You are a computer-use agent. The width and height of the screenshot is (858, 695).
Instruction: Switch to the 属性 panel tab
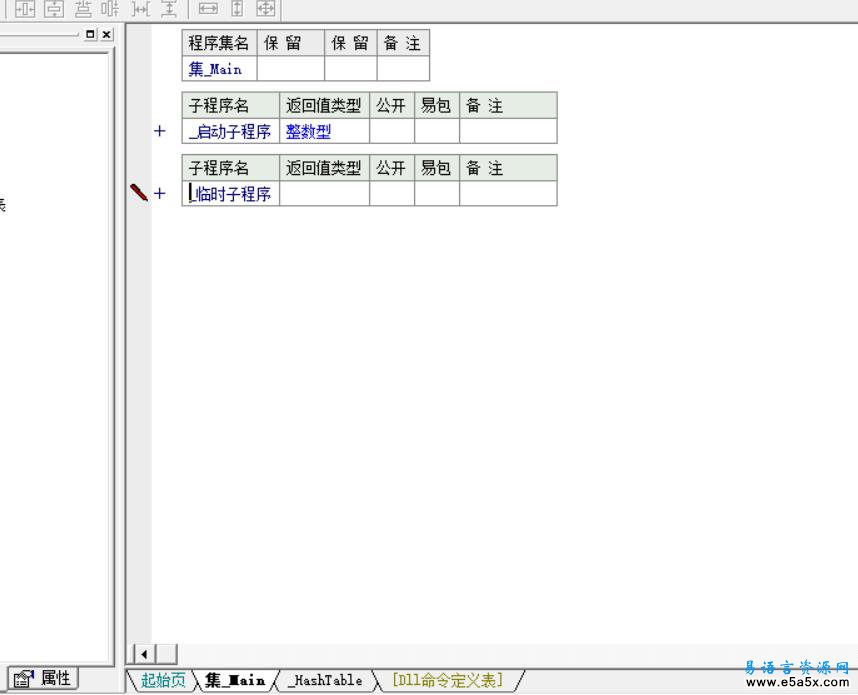coord(43,679)
